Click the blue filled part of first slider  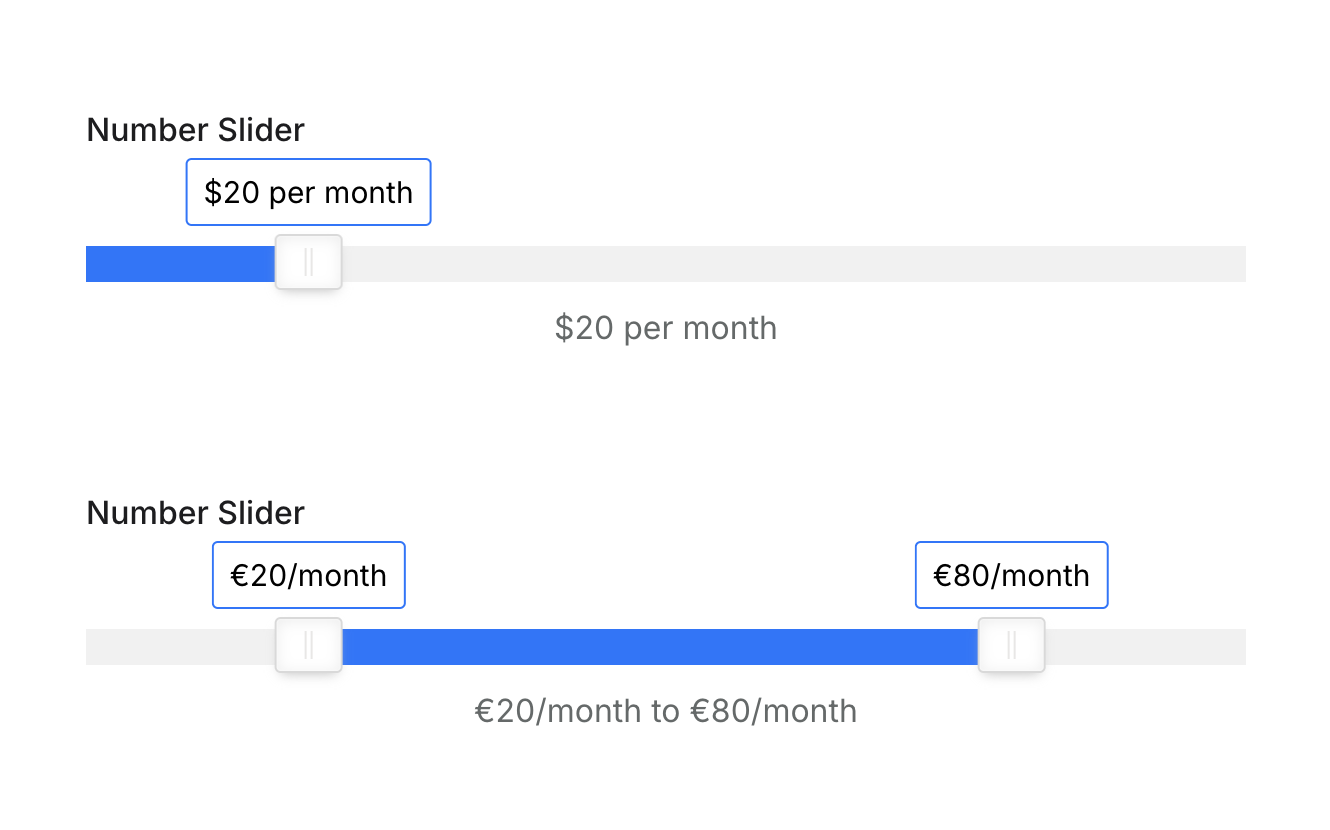point(181,264)
